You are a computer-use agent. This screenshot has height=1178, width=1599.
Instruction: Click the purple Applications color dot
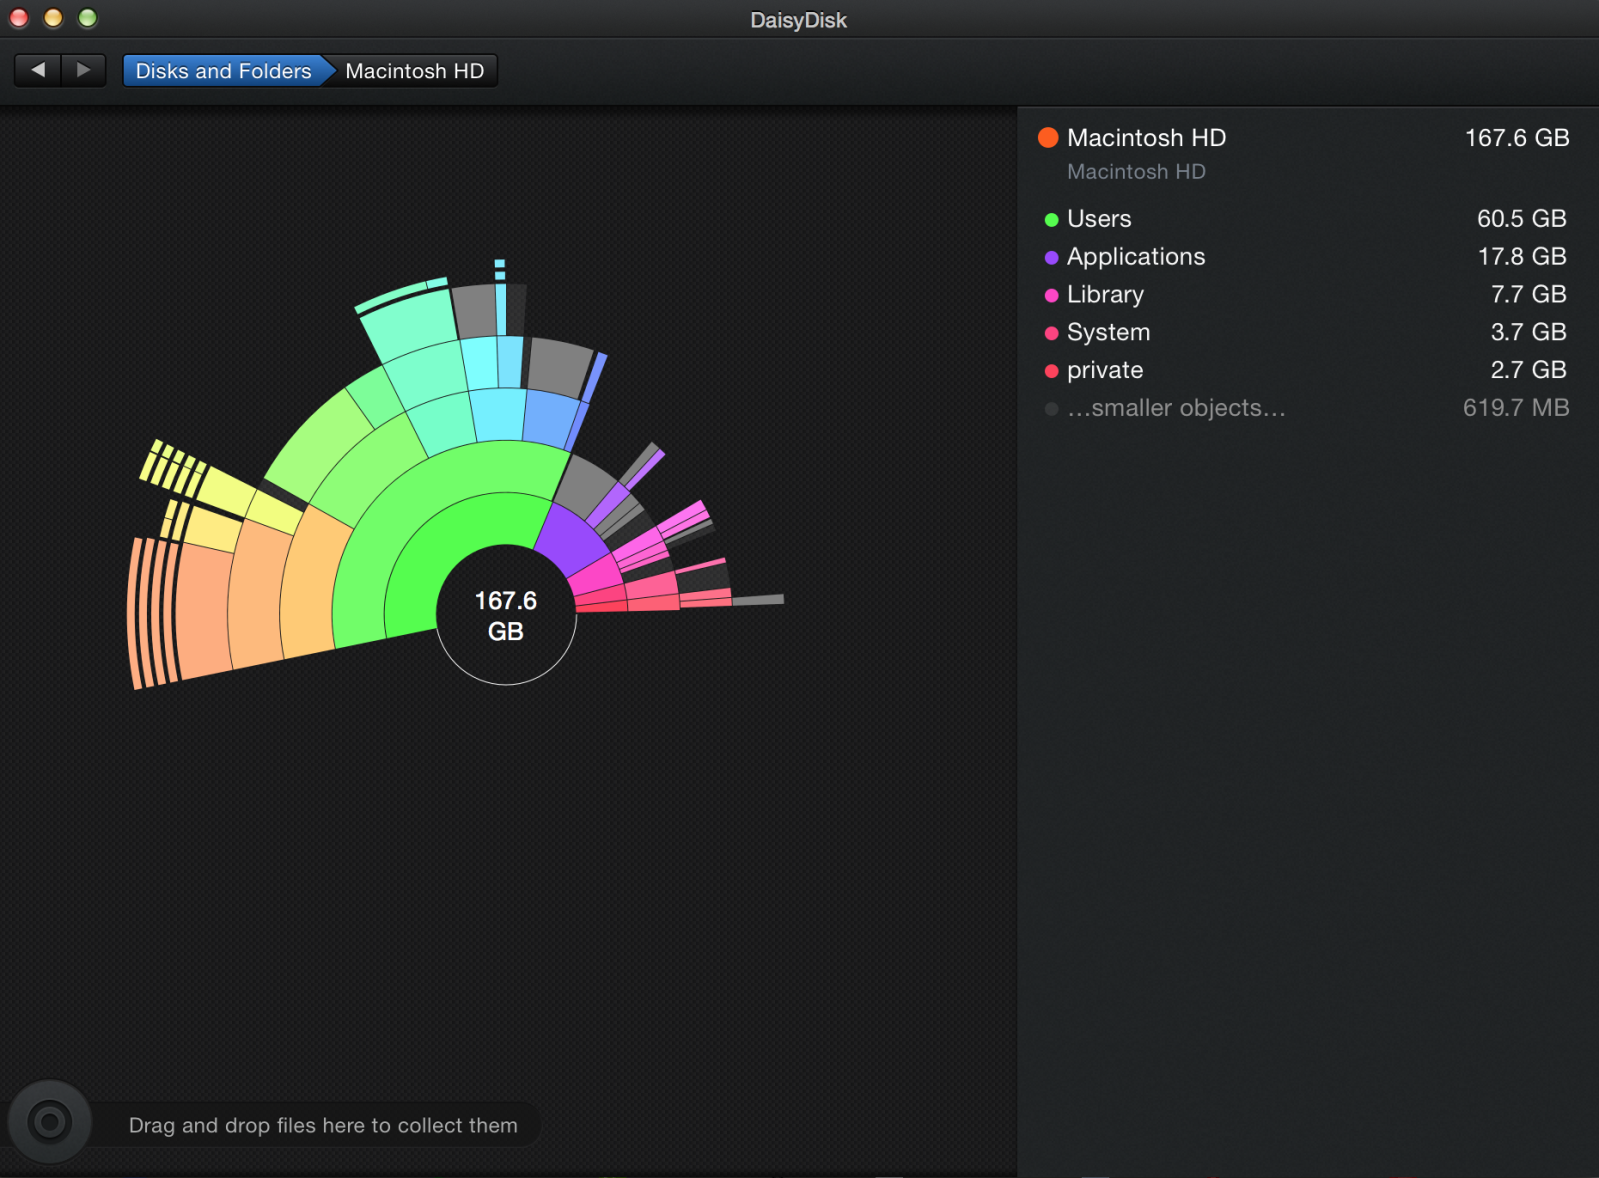point(1051,258)
